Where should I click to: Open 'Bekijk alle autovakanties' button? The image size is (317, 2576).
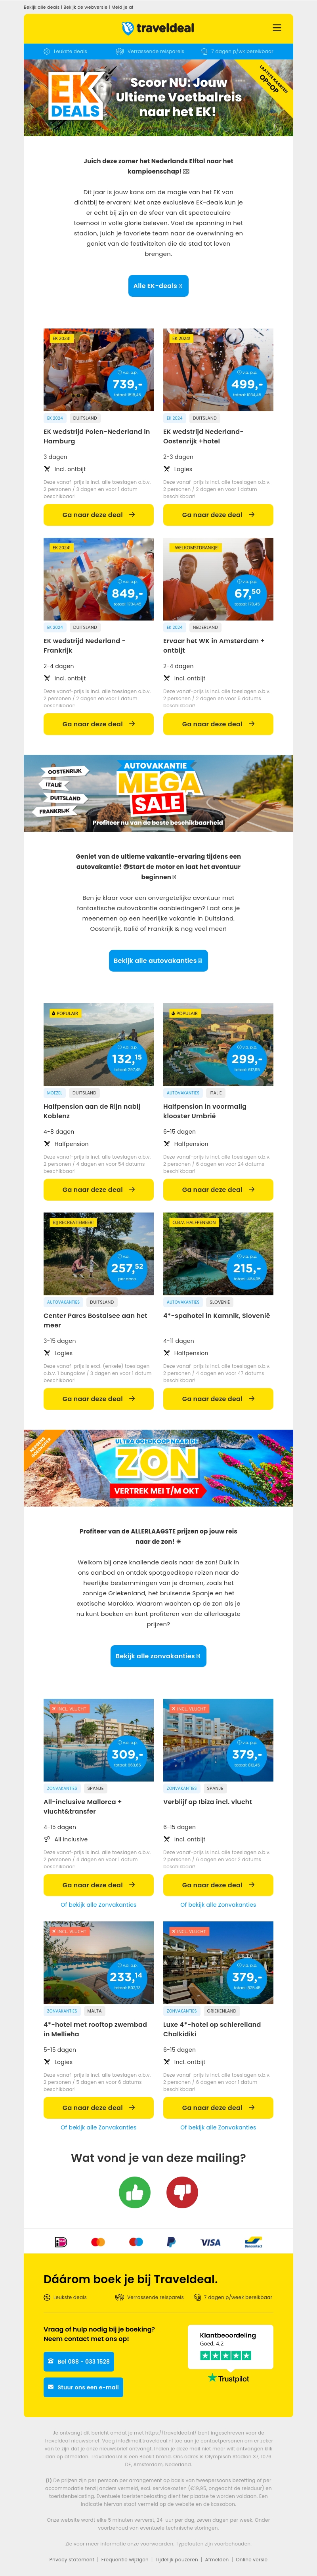pyautogui.click(x=158, y=961)
